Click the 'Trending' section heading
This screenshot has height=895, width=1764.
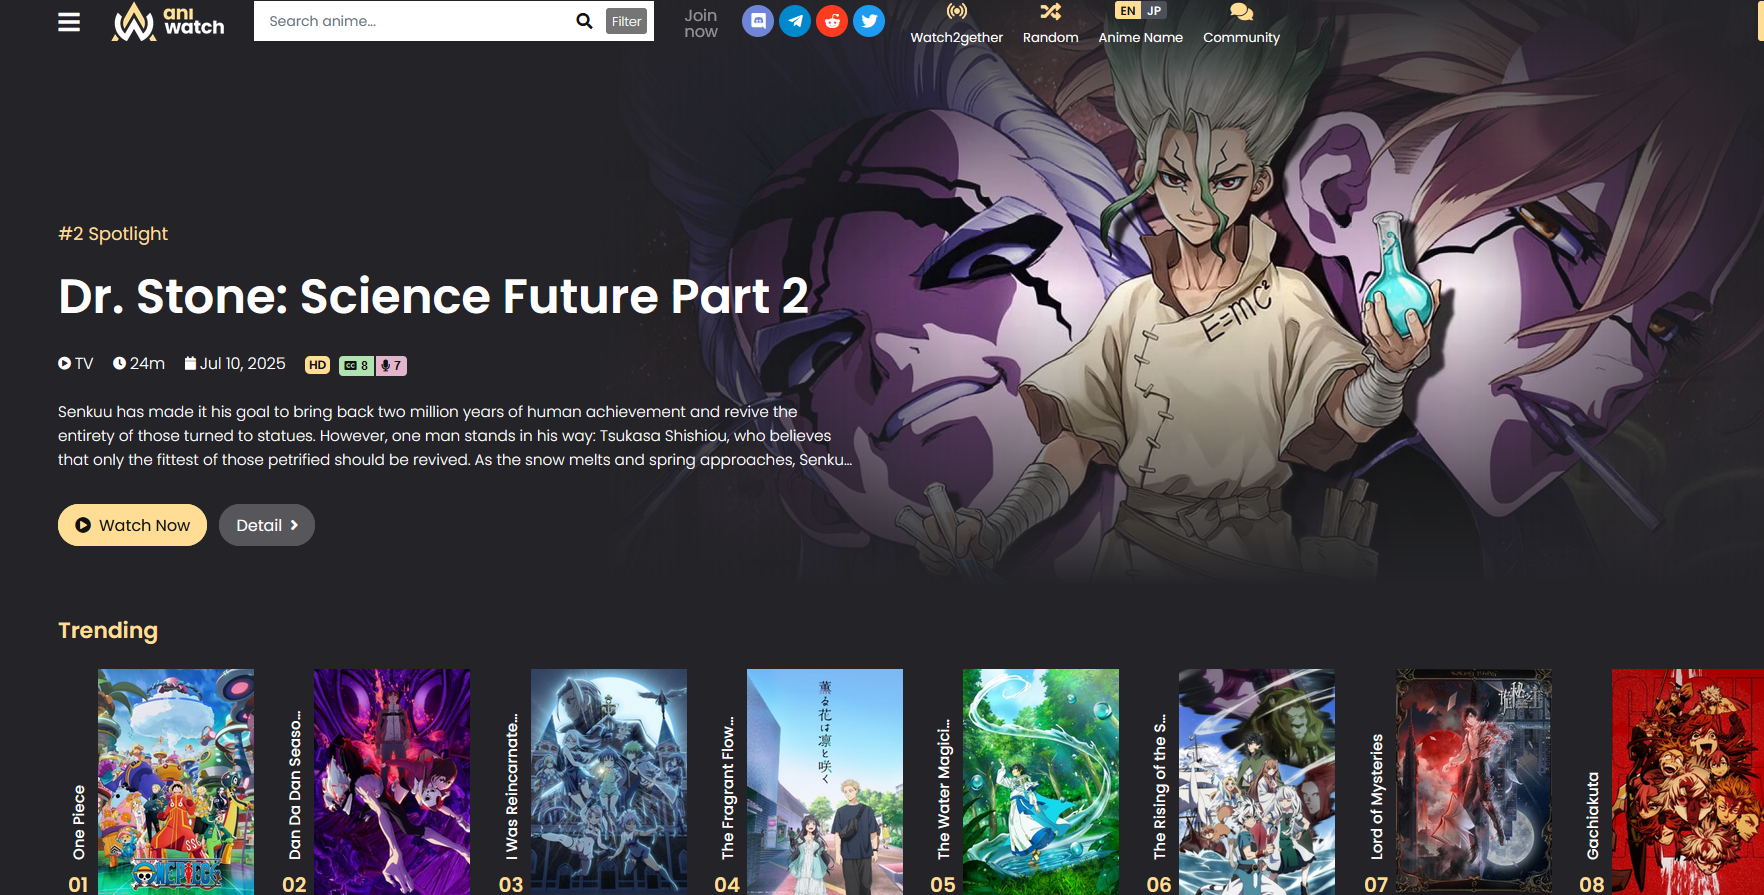pyautogui.click(x=108, y=630)
